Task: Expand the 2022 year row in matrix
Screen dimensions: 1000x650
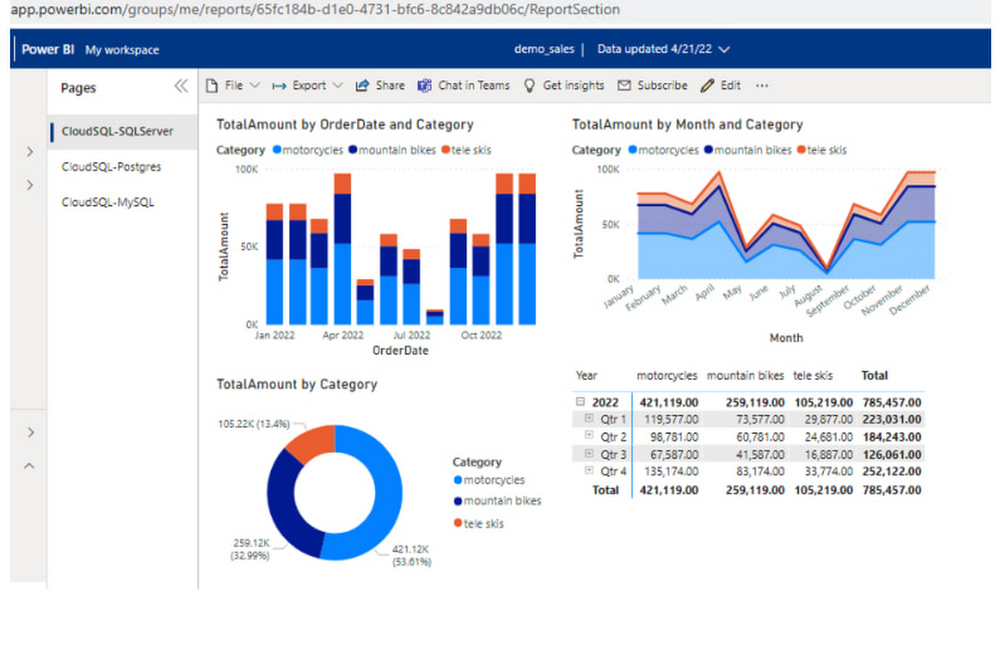Action: (x=579, y=401)
